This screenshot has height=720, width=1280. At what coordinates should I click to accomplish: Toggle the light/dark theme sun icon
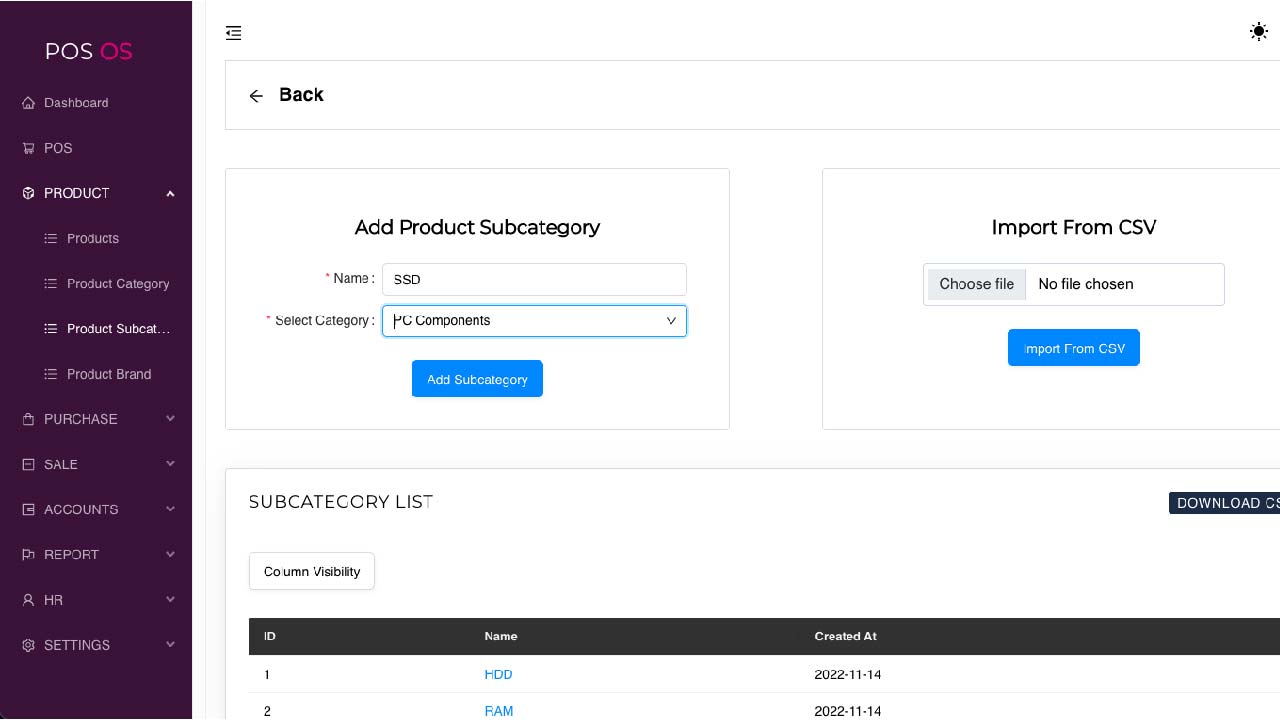pyautogui.click(x=1259, y=32)
